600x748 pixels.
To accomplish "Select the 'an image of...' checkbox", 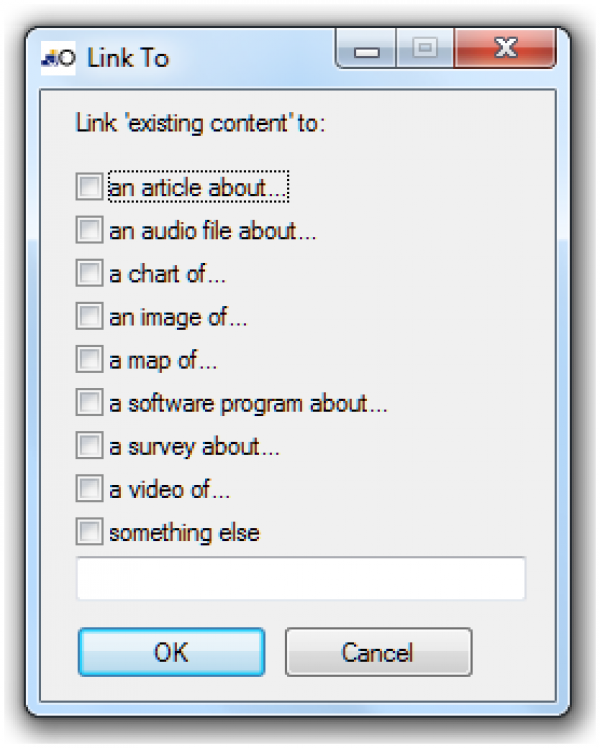I will (89, 316).
